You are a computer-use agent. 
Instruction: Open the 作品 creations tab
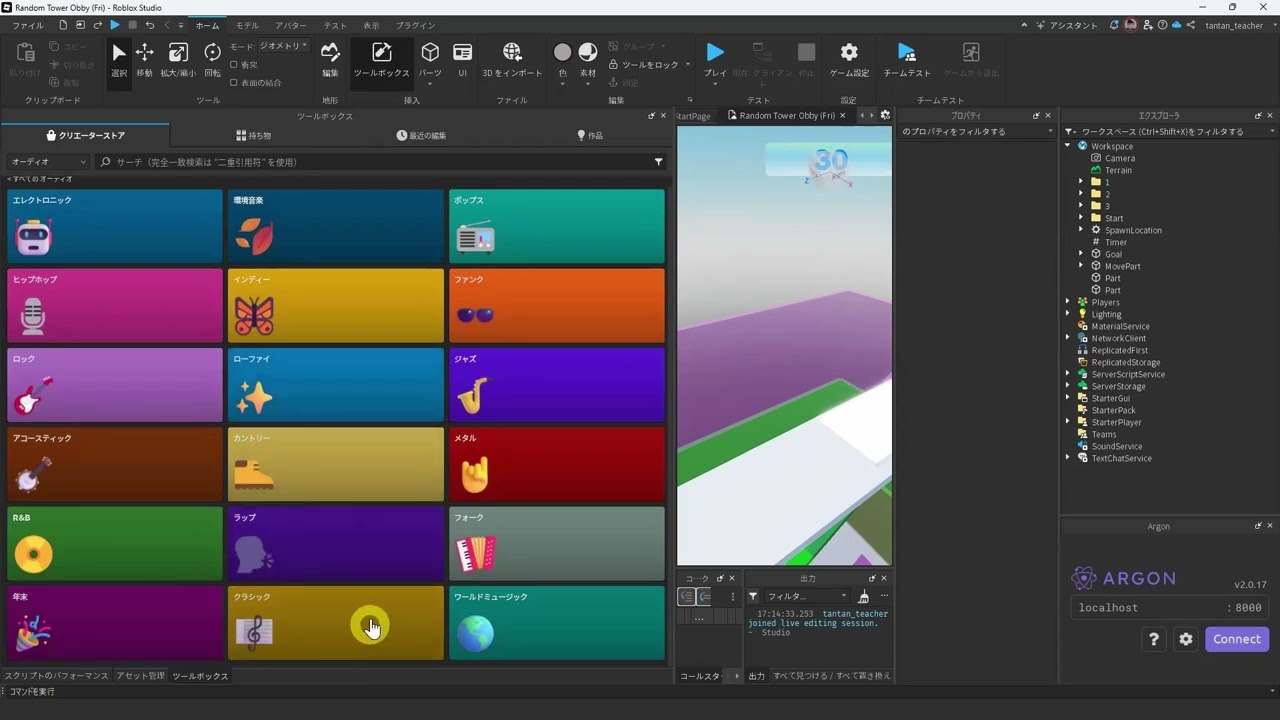coord(590,135)
